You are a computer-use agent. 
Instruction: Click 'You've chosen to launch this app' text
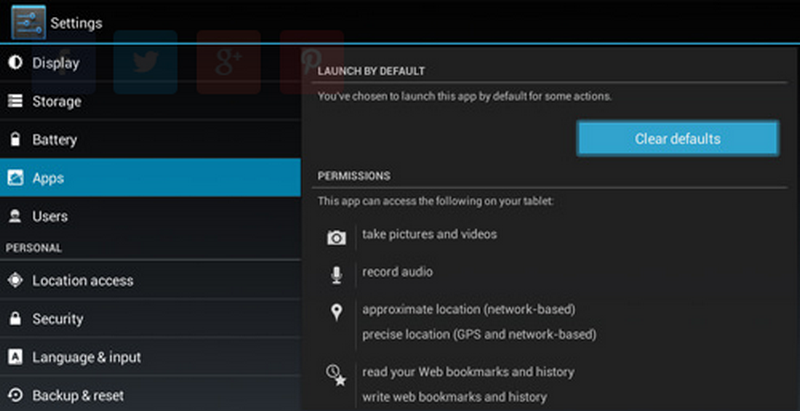tap(464, 96)
